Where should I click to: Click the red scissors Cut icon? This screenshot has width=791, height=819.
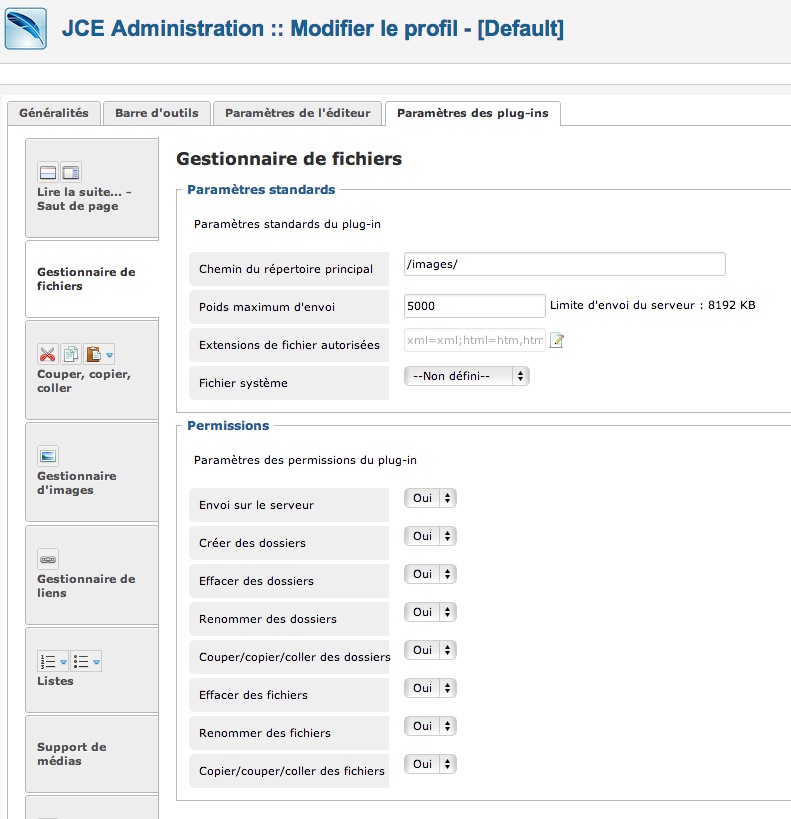pyautogui.click(x=48, y=355)
